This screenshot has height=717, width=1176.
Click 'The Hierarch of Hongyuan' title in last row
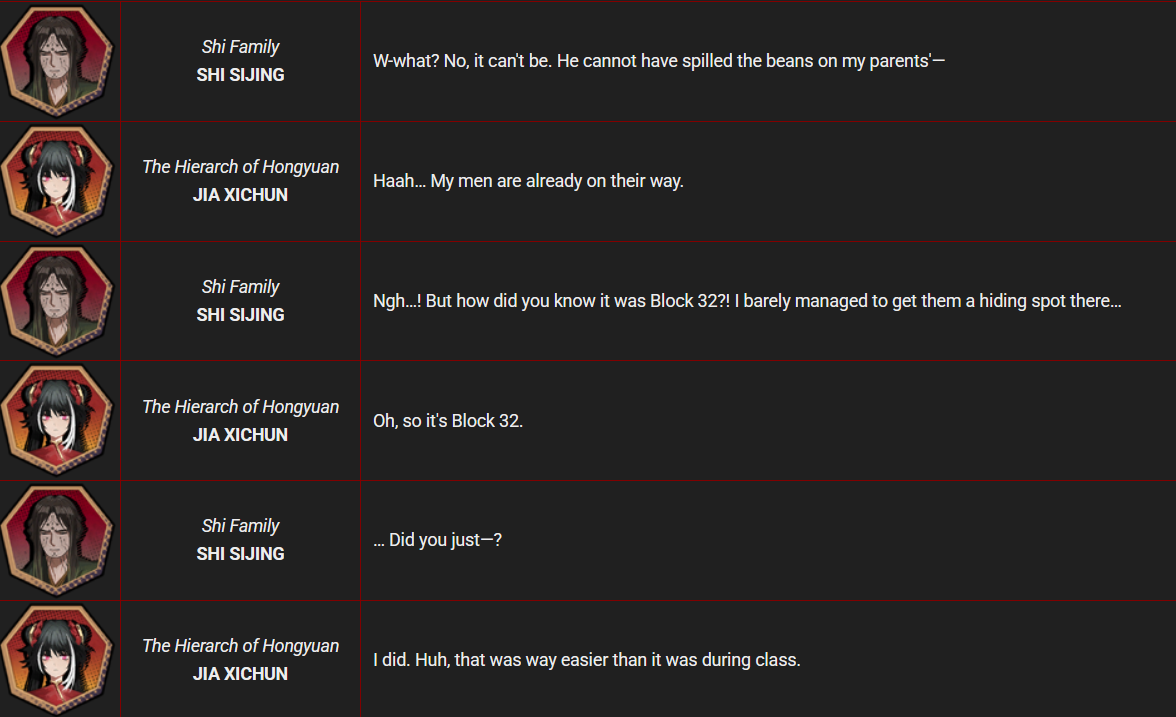point(240,646)
